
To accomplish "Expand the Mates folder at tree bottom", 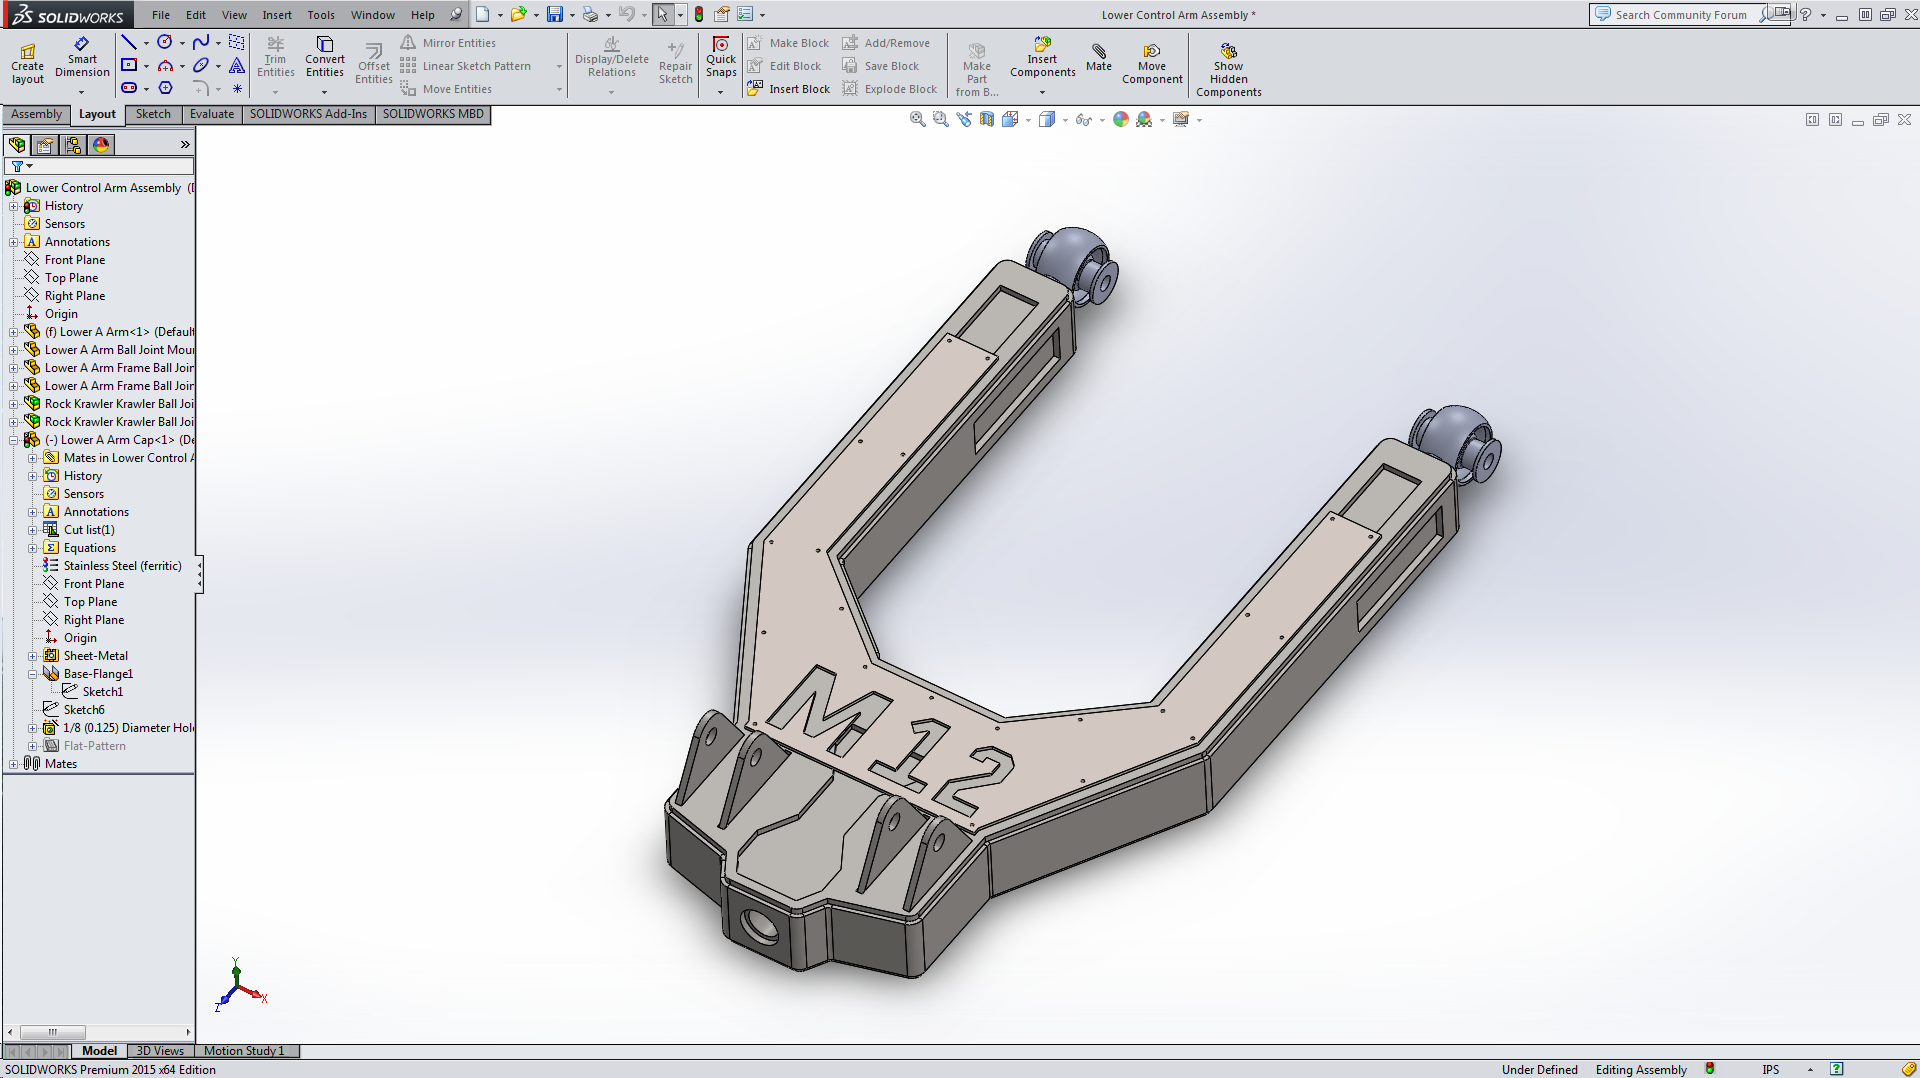I will (14, 764).
